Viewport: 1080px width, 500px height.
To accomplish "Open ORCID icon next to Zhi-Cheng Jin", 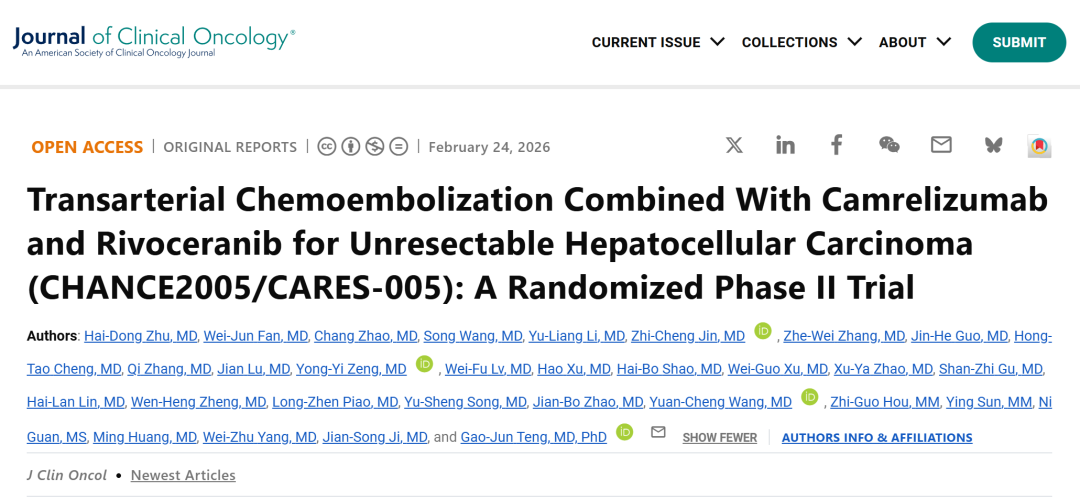I will (763, 331).
